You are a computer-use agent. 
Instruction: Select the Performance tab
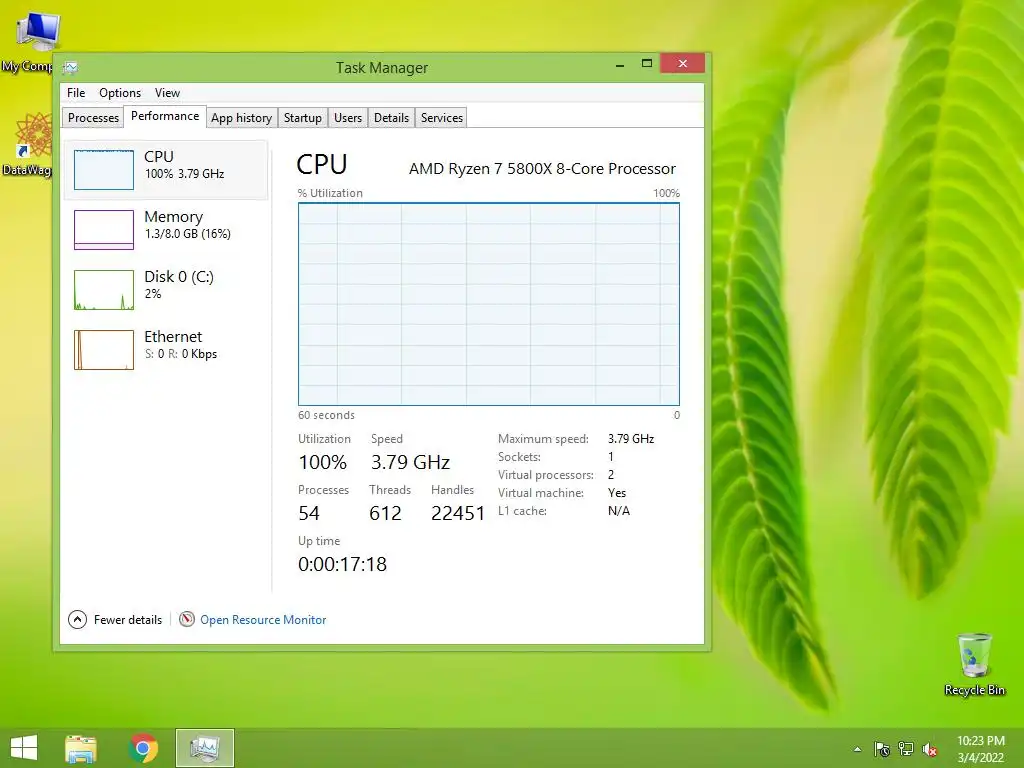pos(165,116)
